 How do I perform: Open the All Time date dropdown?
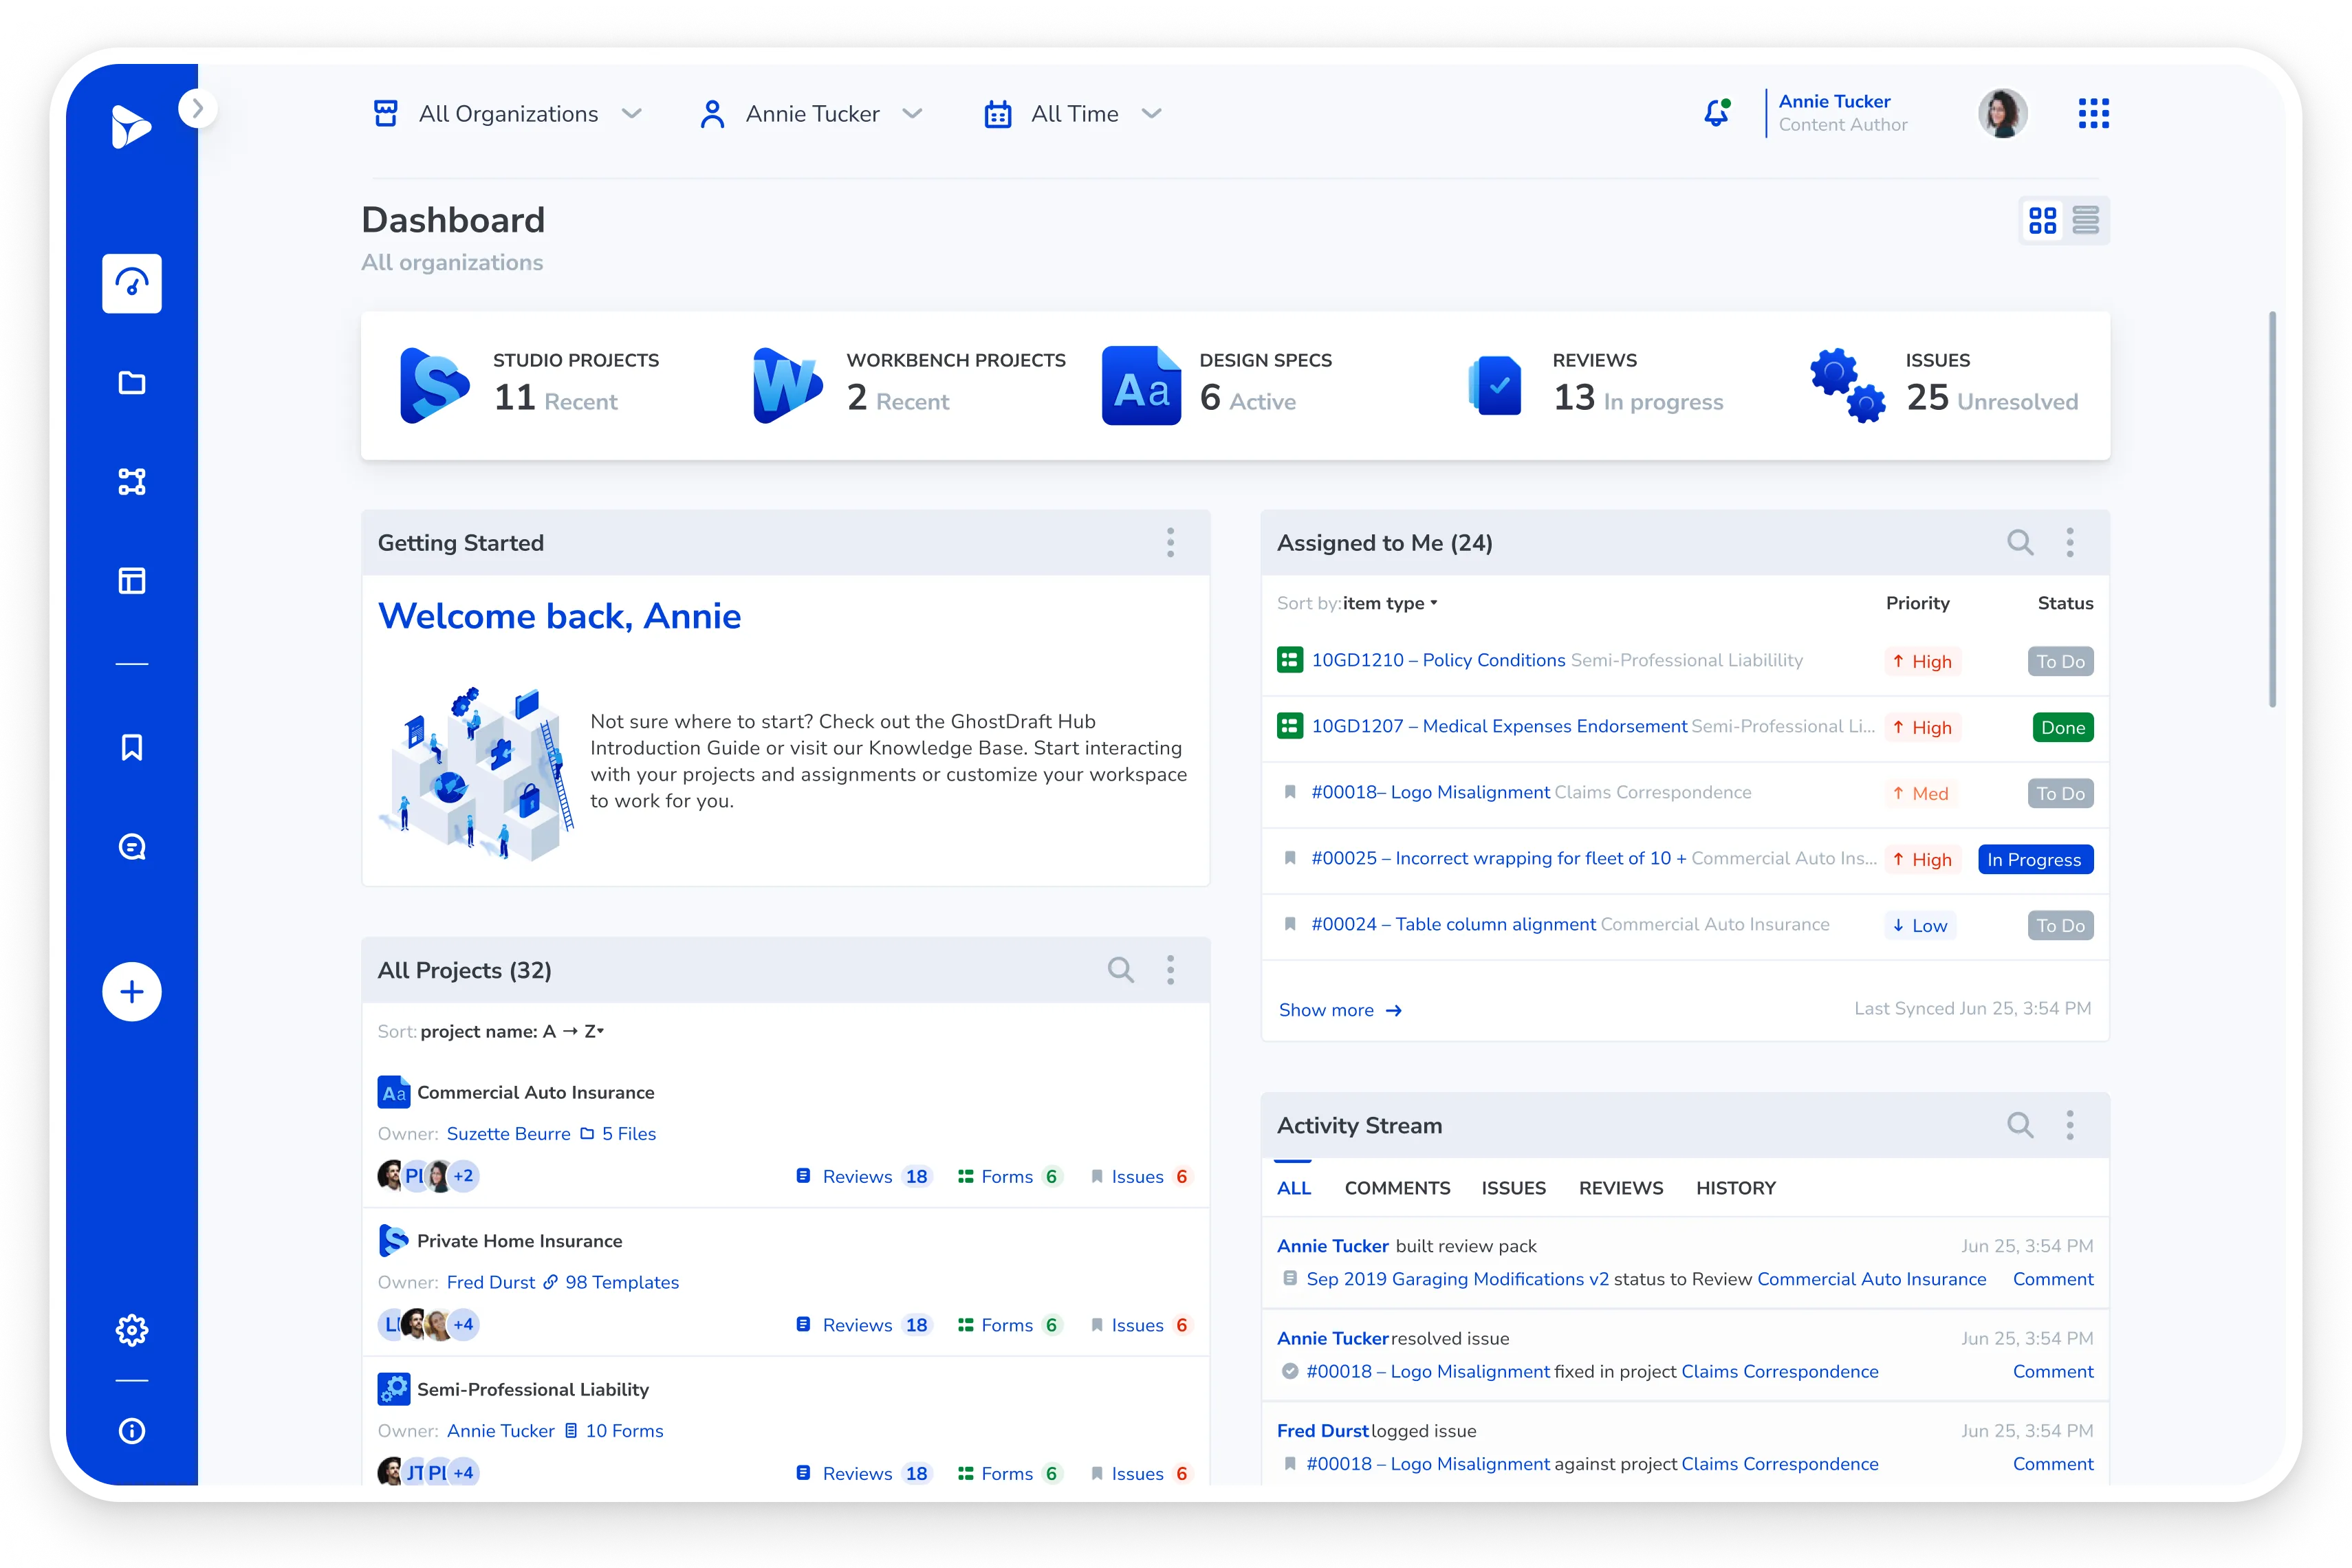click(1074, 114)
